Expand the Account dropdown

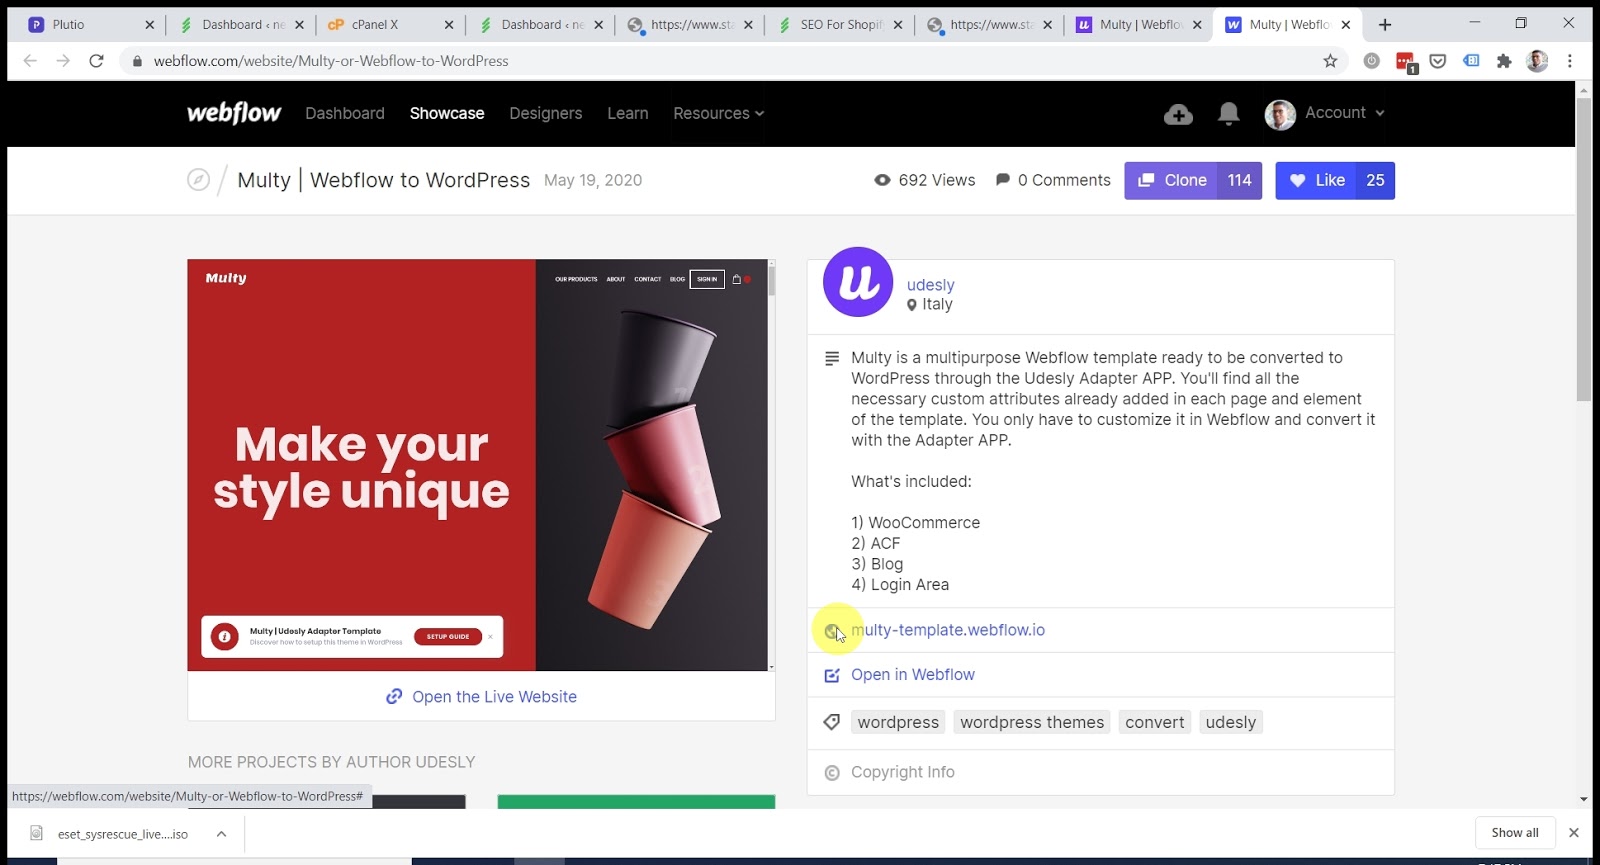[1345, 113]
